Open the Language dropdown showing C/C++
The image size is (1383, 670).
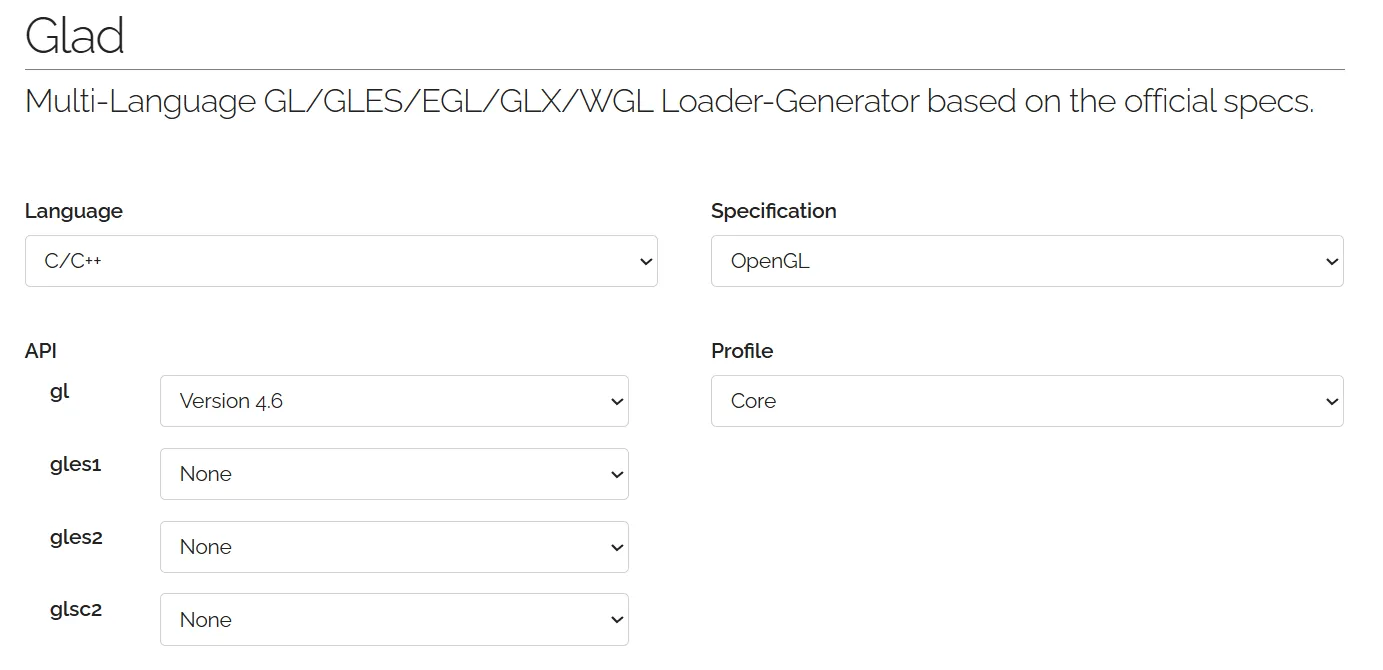point(340,261)
